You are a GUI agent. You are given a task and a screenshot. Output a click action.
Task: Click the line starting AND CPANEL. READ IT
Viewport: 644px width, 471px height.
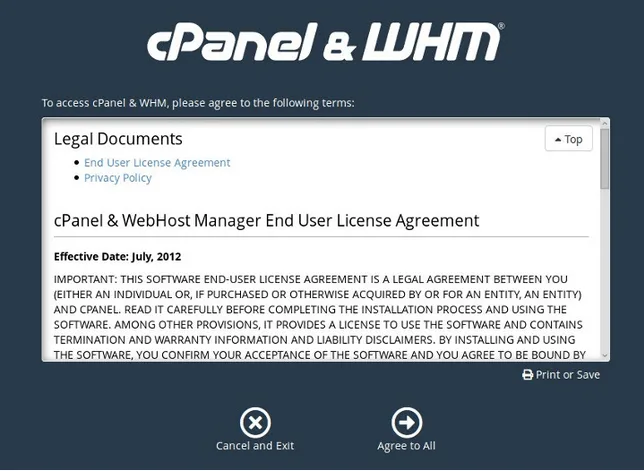310,310
